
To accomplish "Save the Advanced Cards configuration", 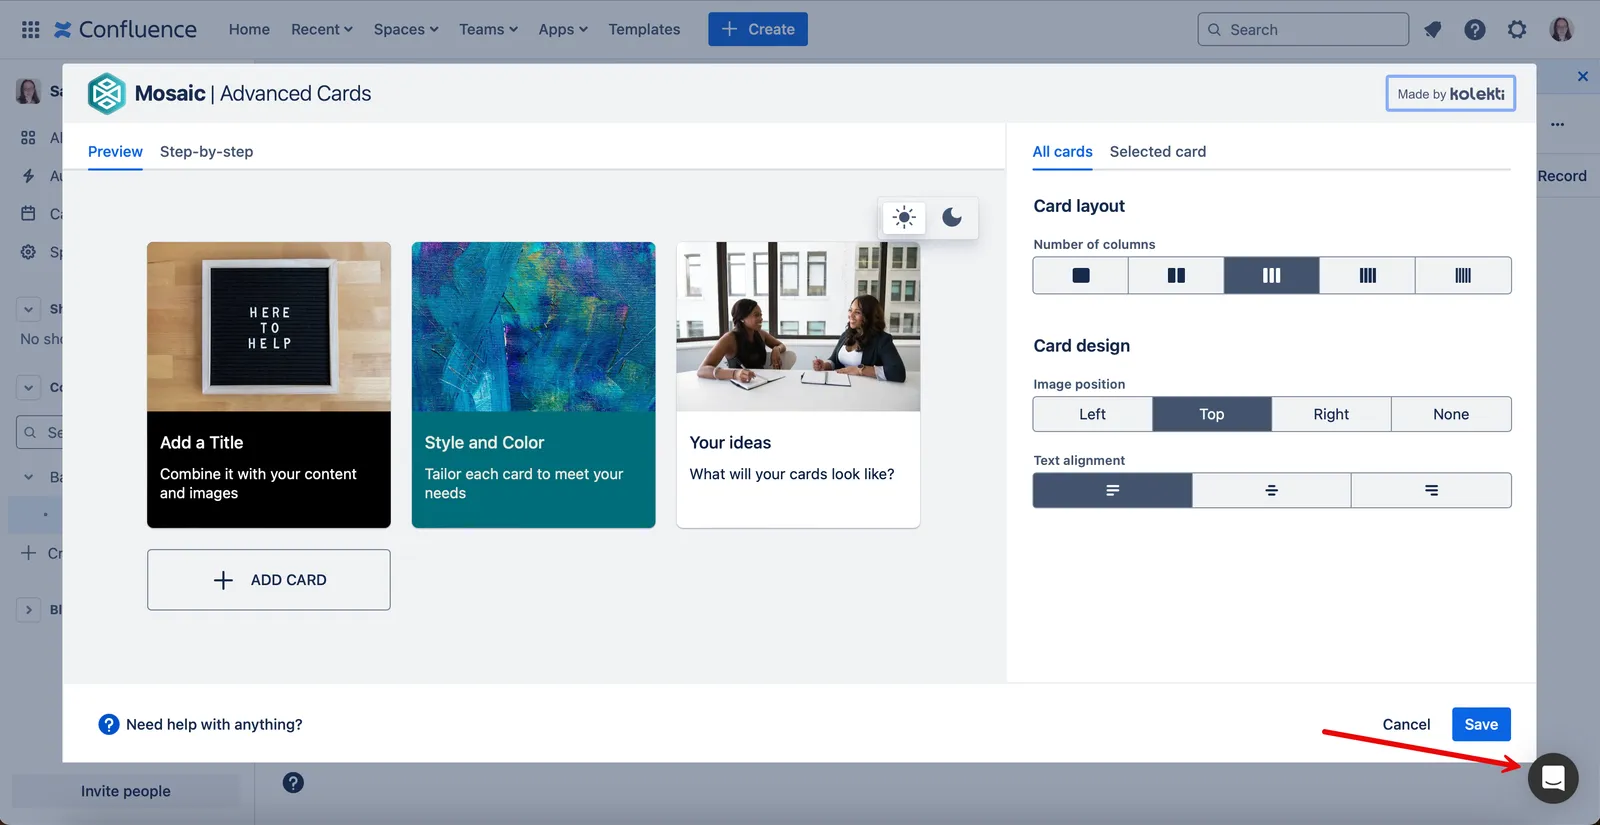I will (x=1481, y=724).
